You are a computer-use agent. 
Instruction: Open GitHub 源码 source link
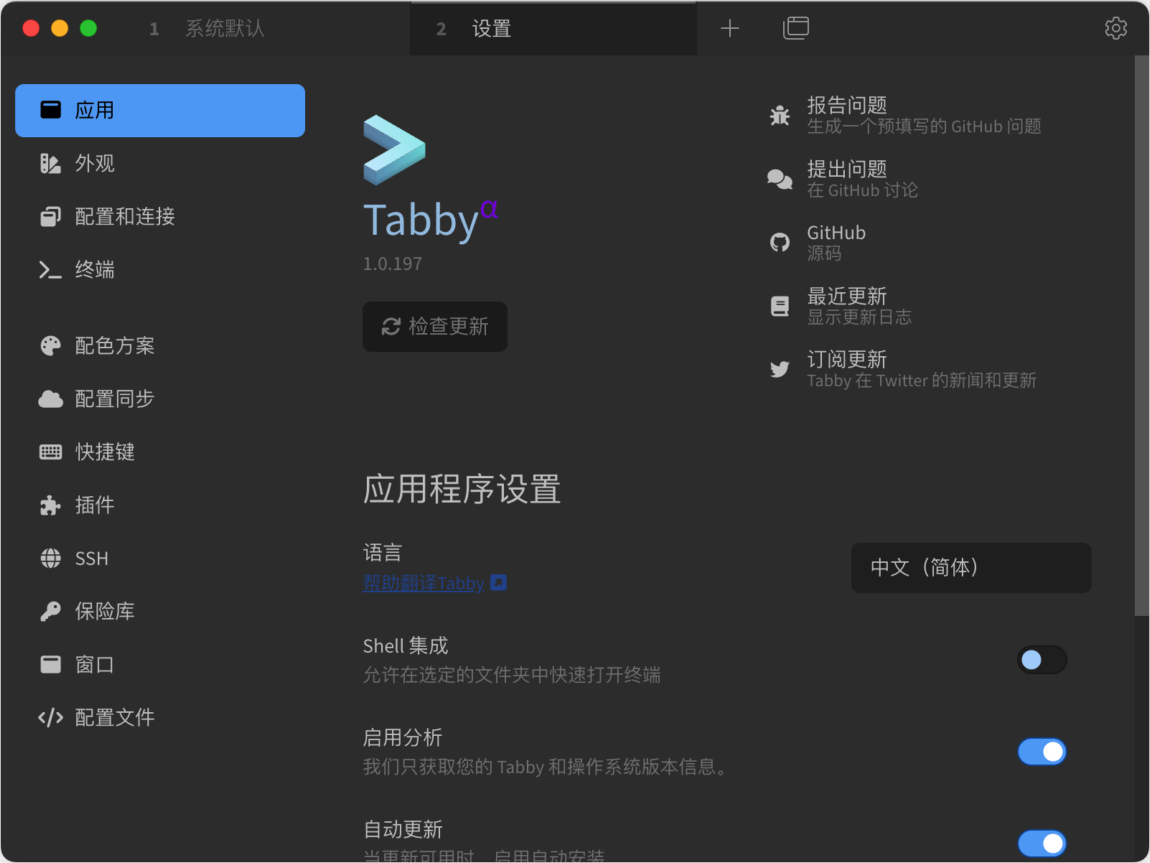pos(818,243)
